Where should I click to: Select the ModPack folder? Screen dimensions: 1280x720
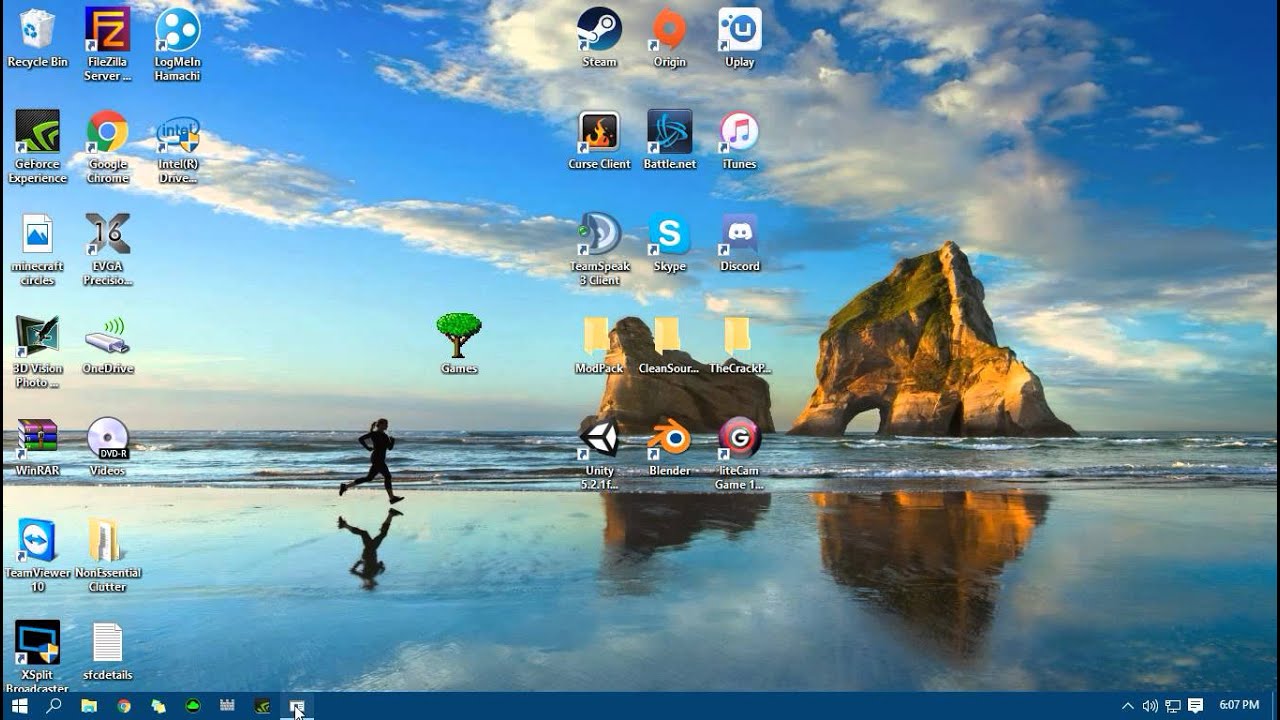pyautogui.click(x=600, y=345)
